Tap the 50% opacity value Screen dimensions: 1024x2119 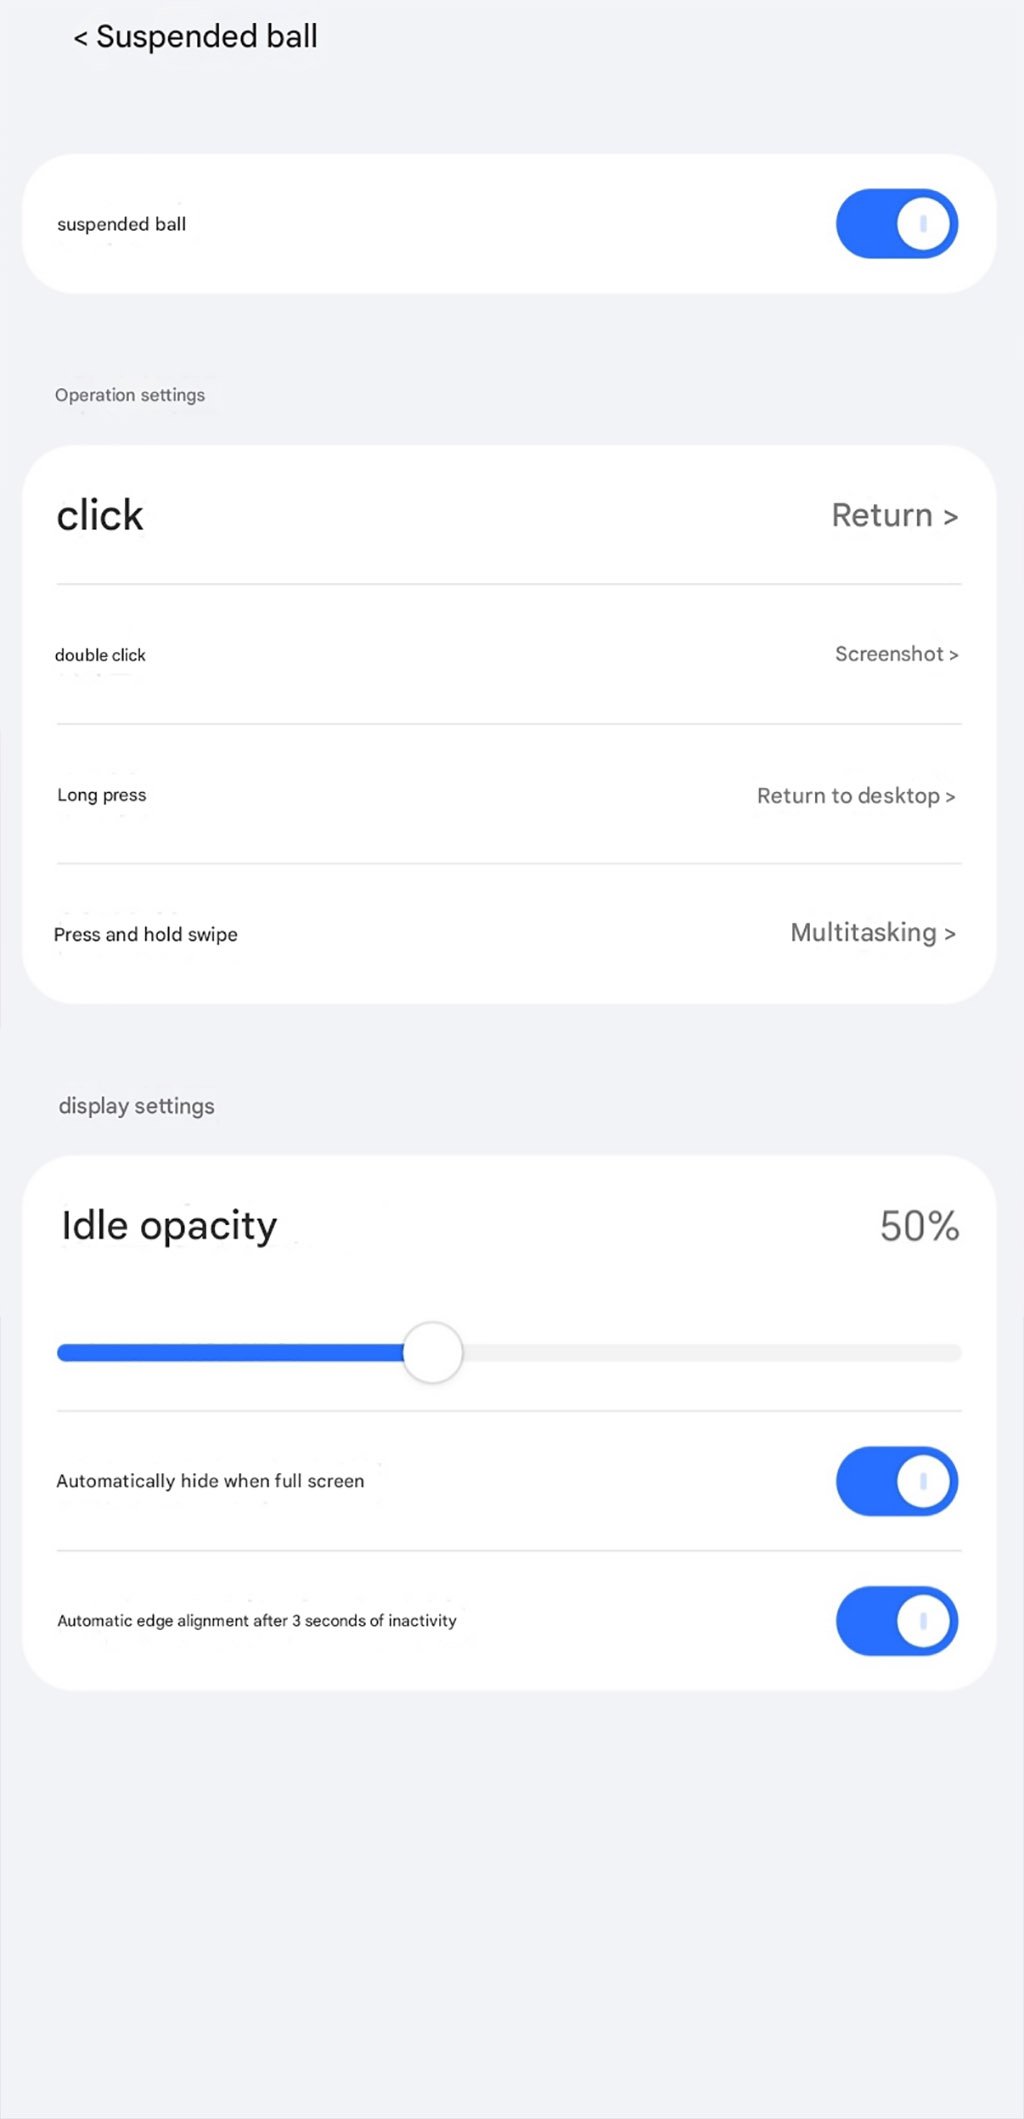tap(919, 1226)
